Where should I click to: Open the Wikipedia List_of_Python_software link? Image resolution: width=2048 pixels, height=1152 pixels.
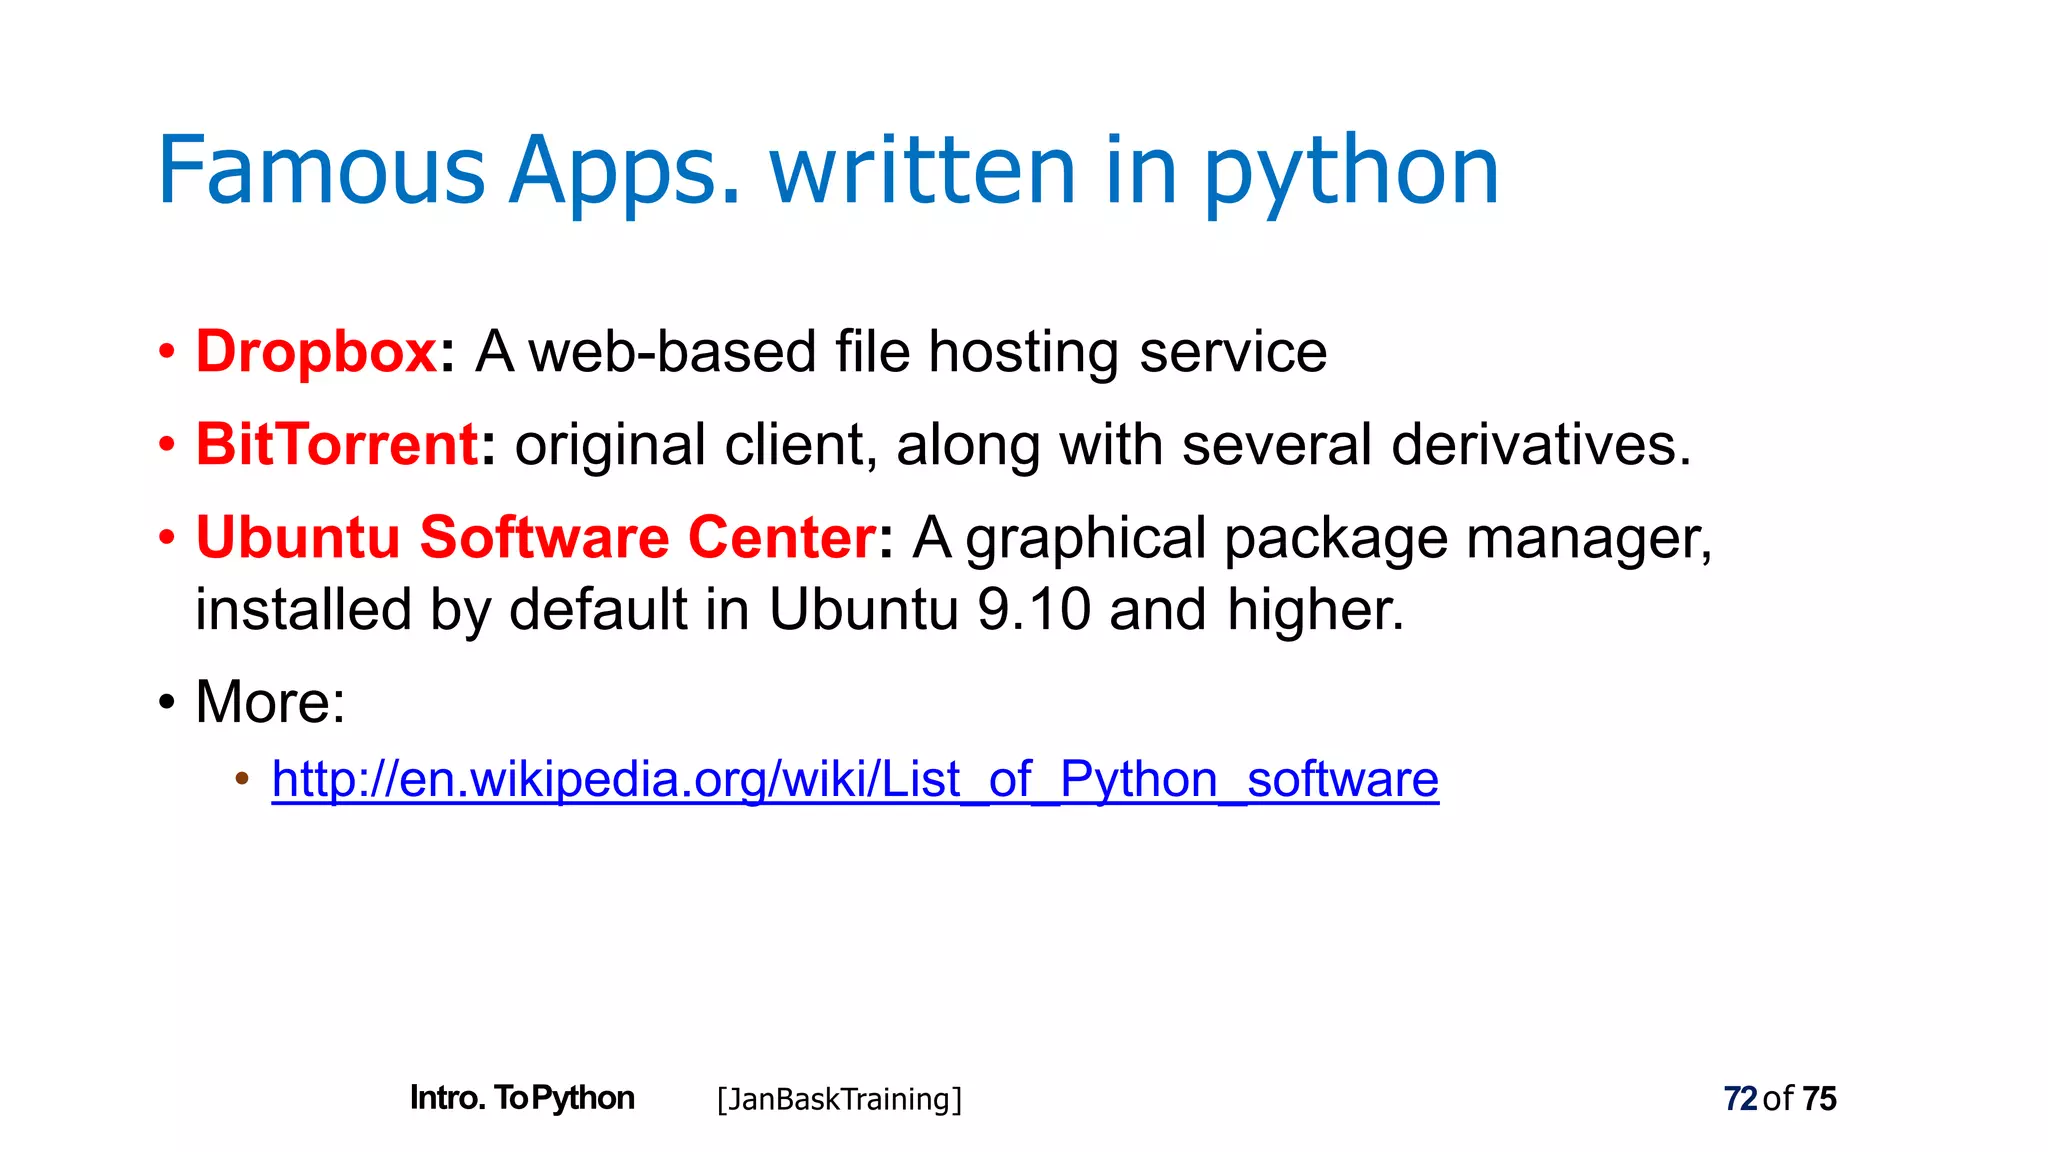click(855, 779)
